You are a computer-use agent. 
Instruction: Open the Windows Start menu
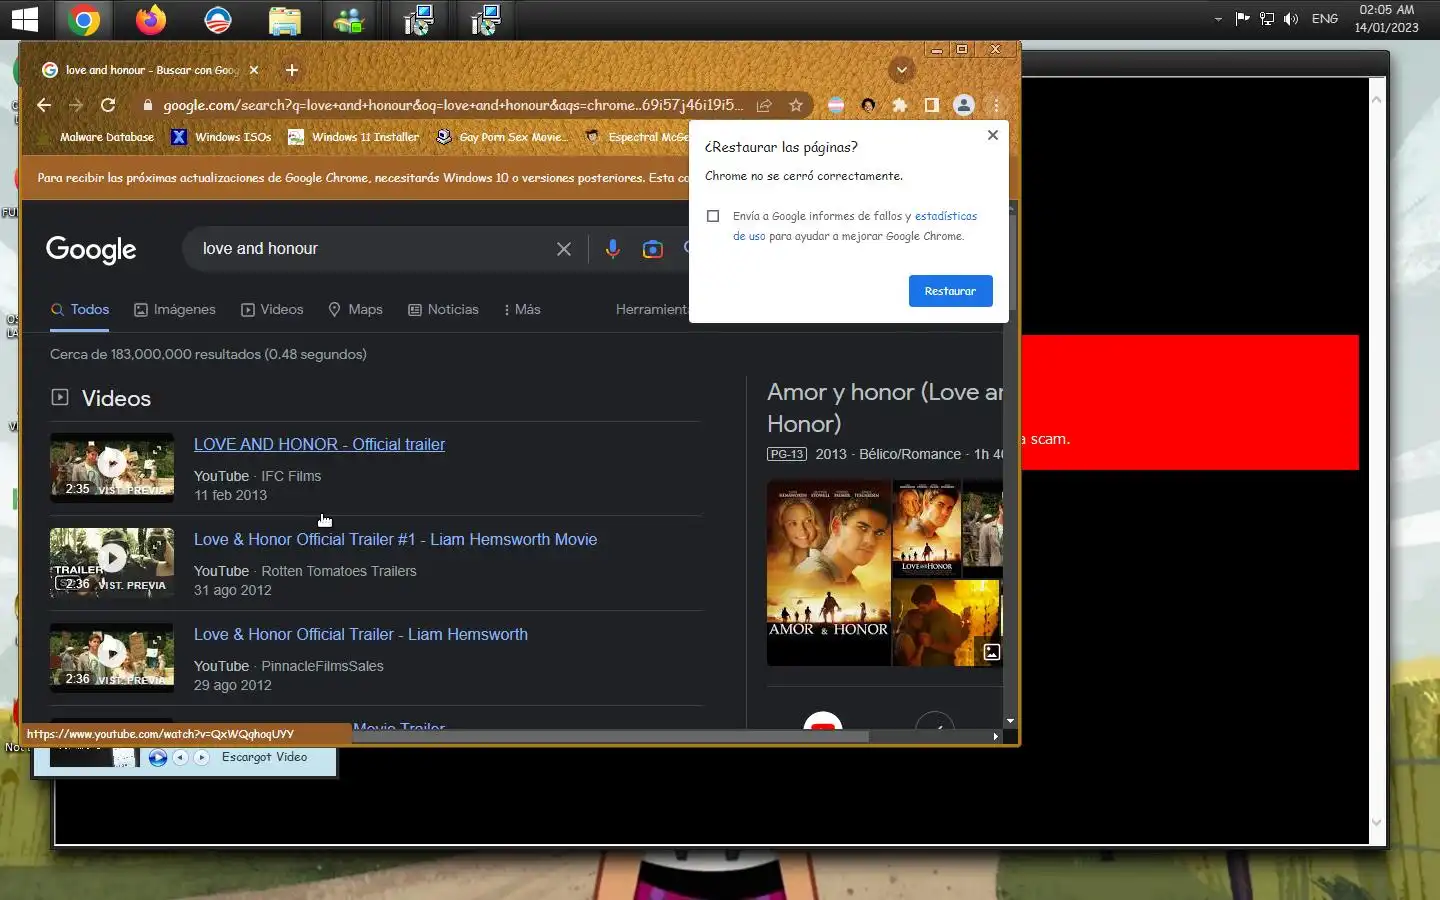coord(24,19)
